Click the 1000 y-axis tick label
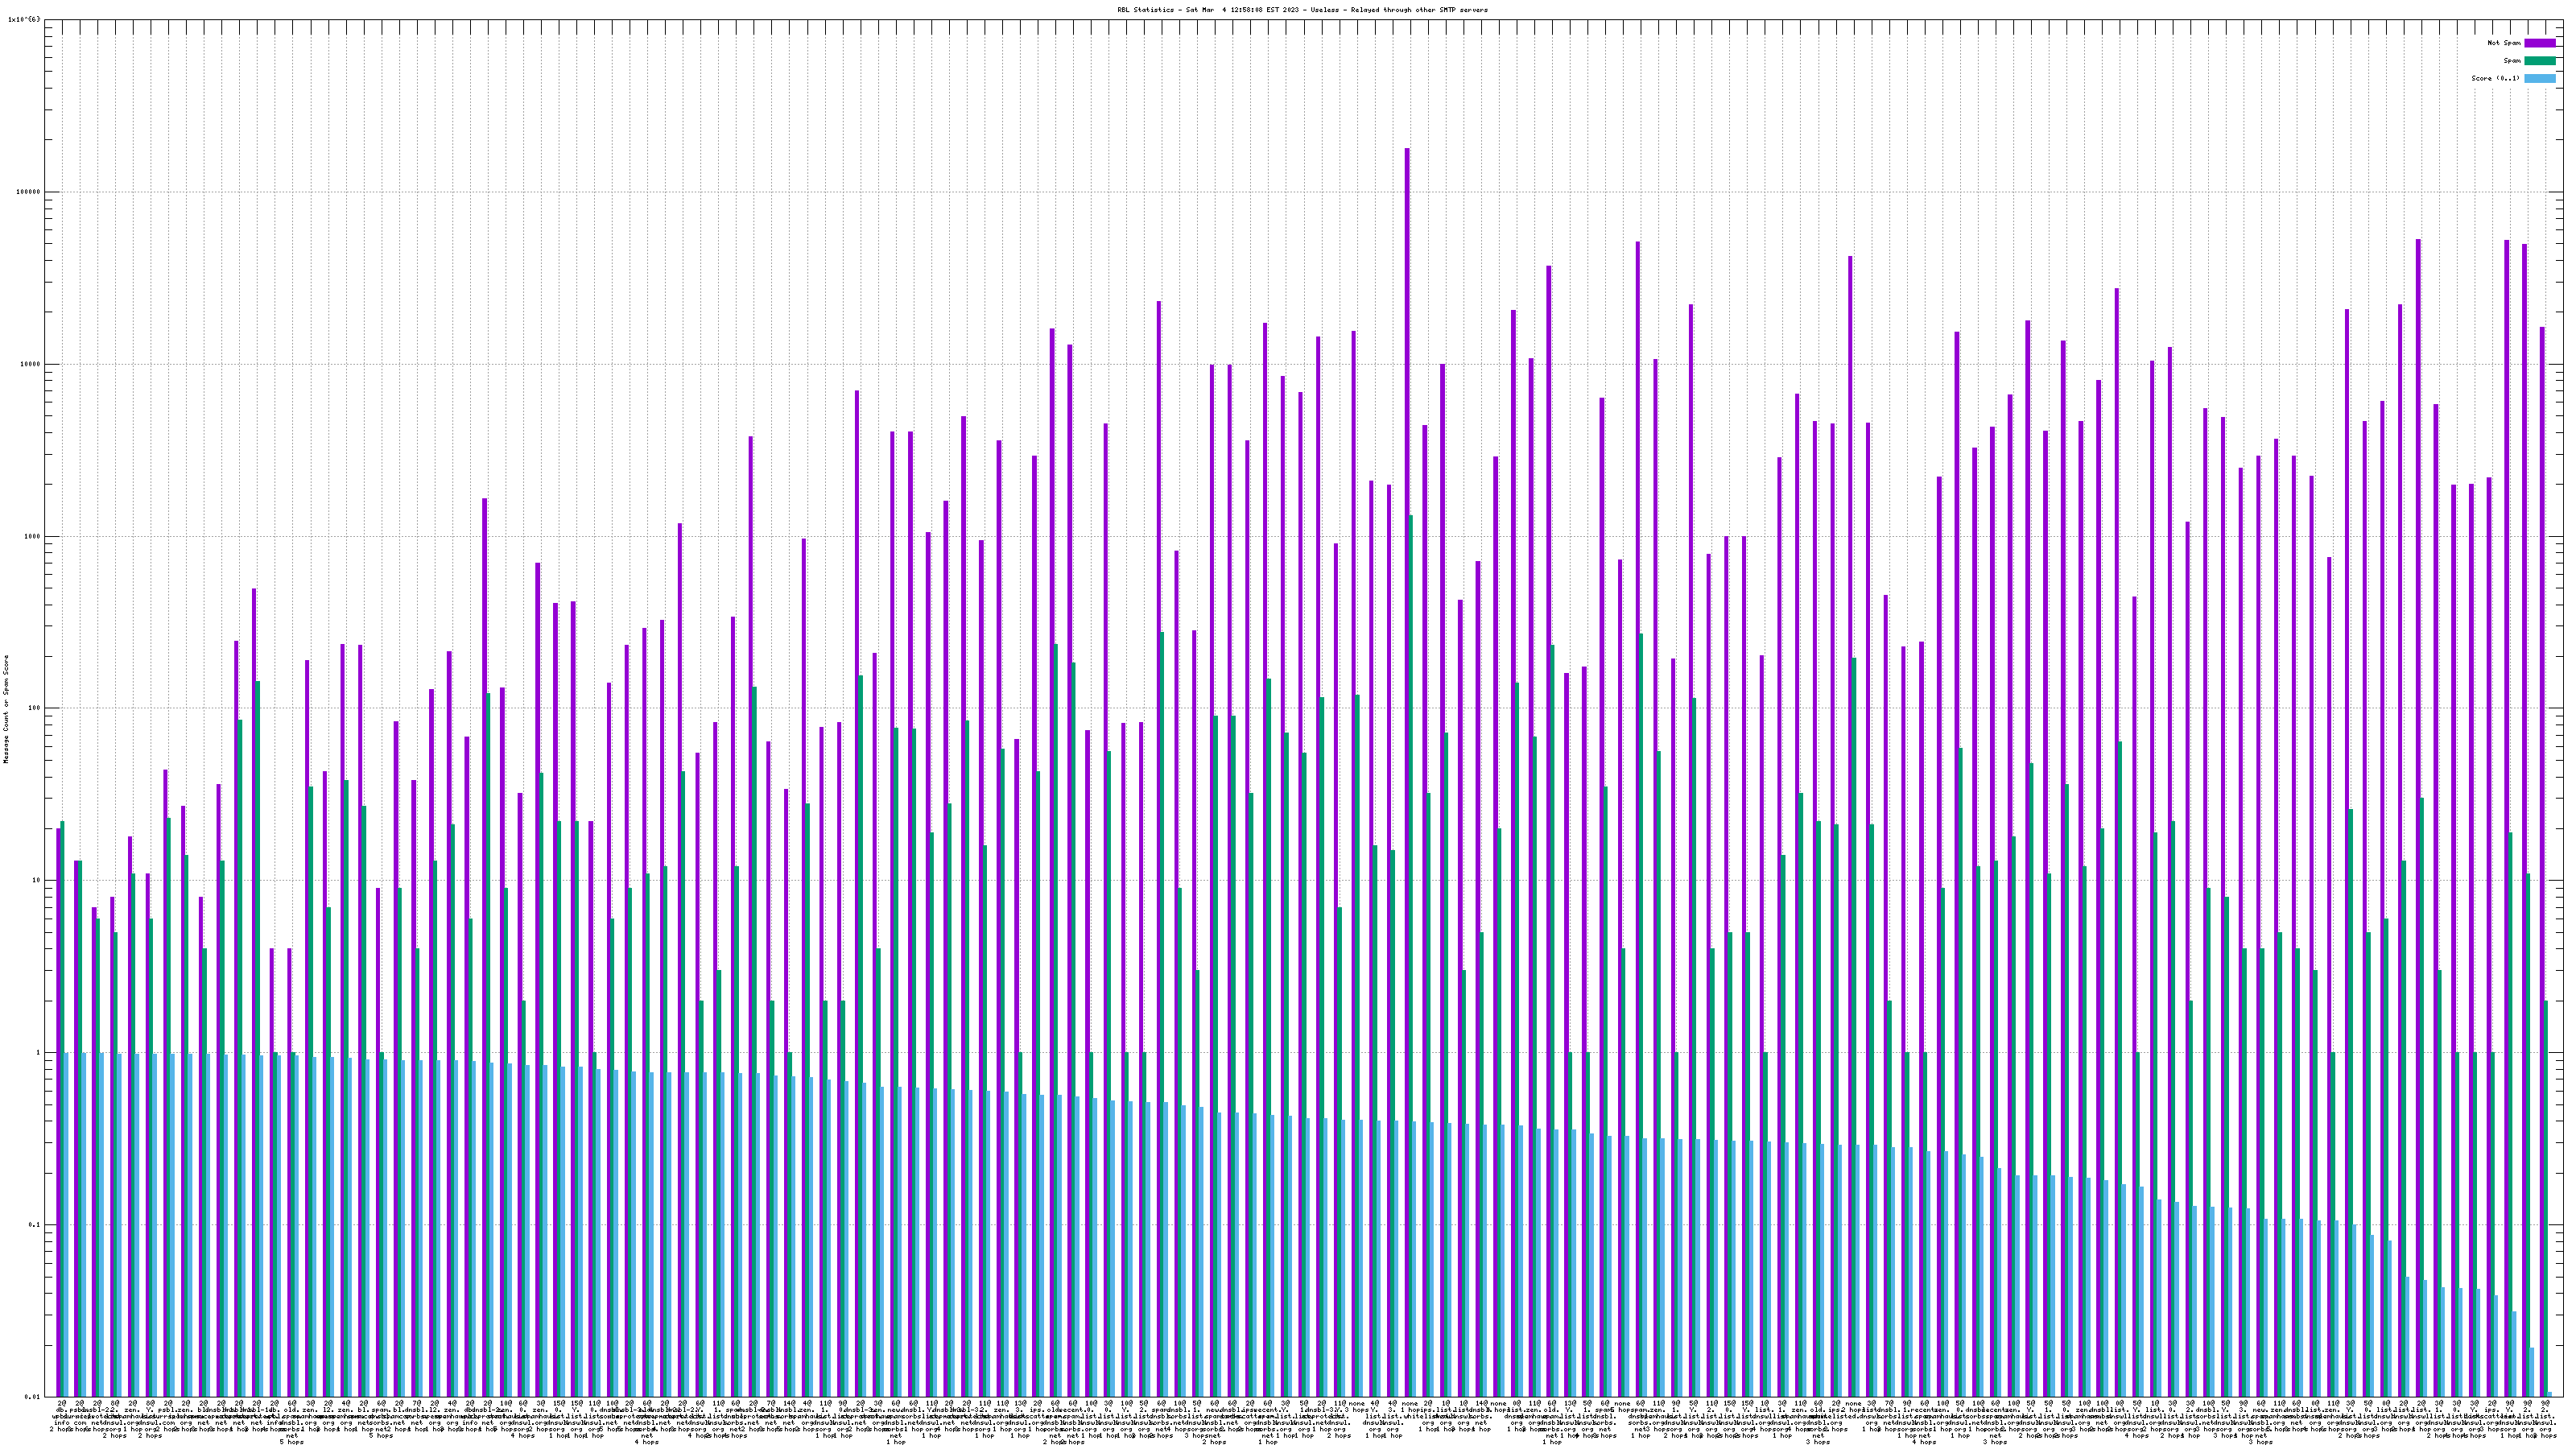Screen dimensions: 2576x1449 coord(33,536)
